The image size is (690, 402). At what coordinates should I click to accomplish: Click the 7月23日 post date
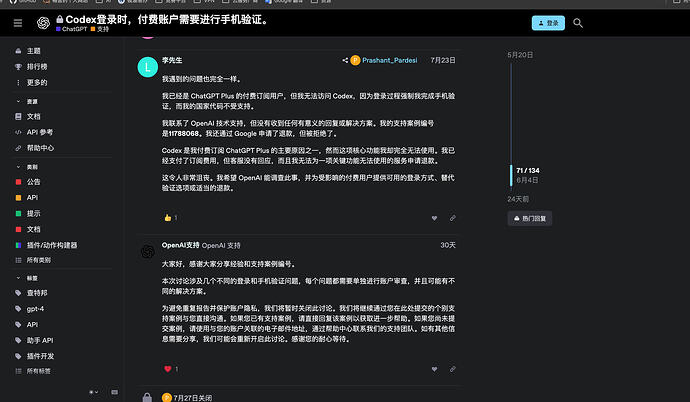(x=443, y=60)
